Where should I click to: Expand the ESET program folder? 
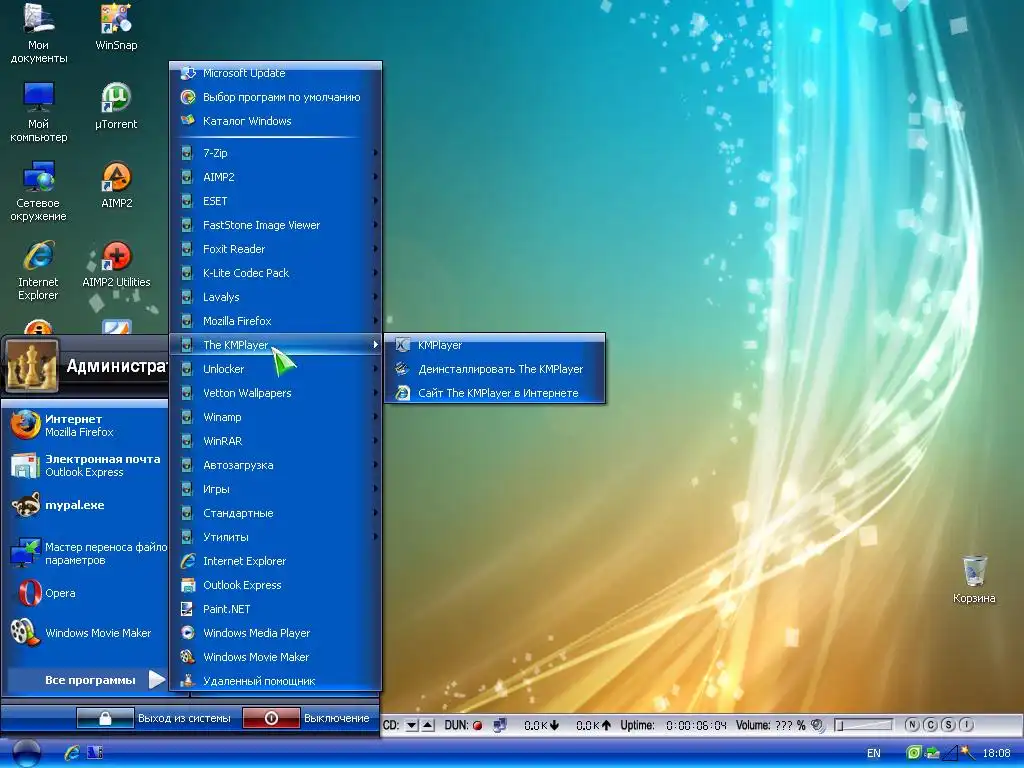276,201
